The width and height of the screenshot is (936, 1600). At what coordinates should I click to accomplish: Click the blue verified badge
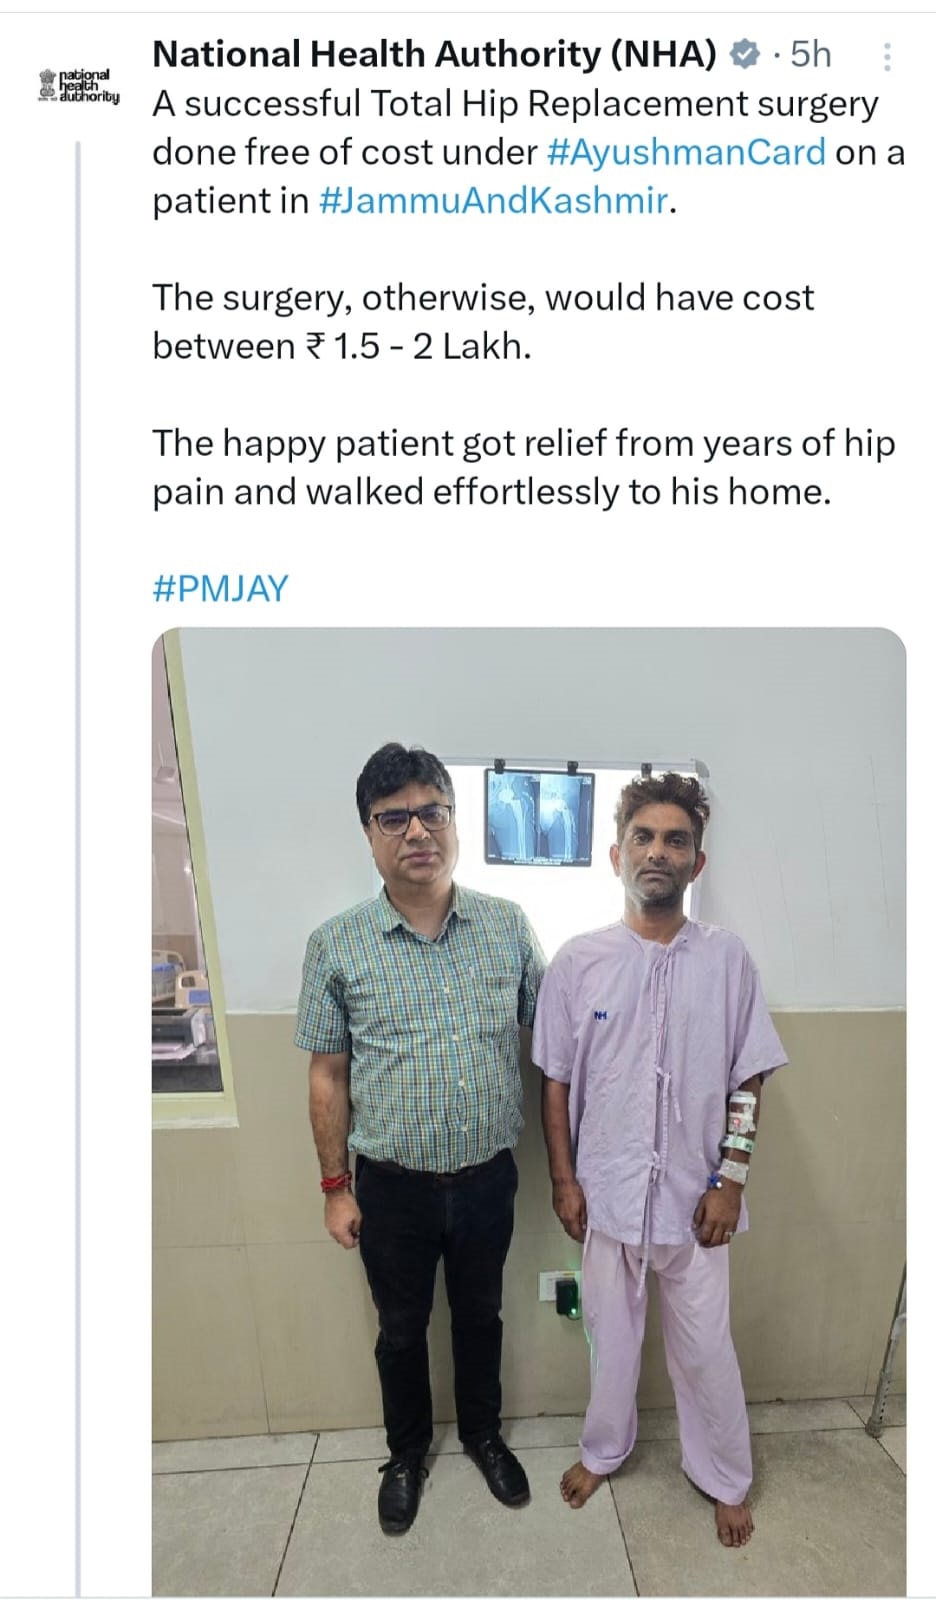[746, 55]
